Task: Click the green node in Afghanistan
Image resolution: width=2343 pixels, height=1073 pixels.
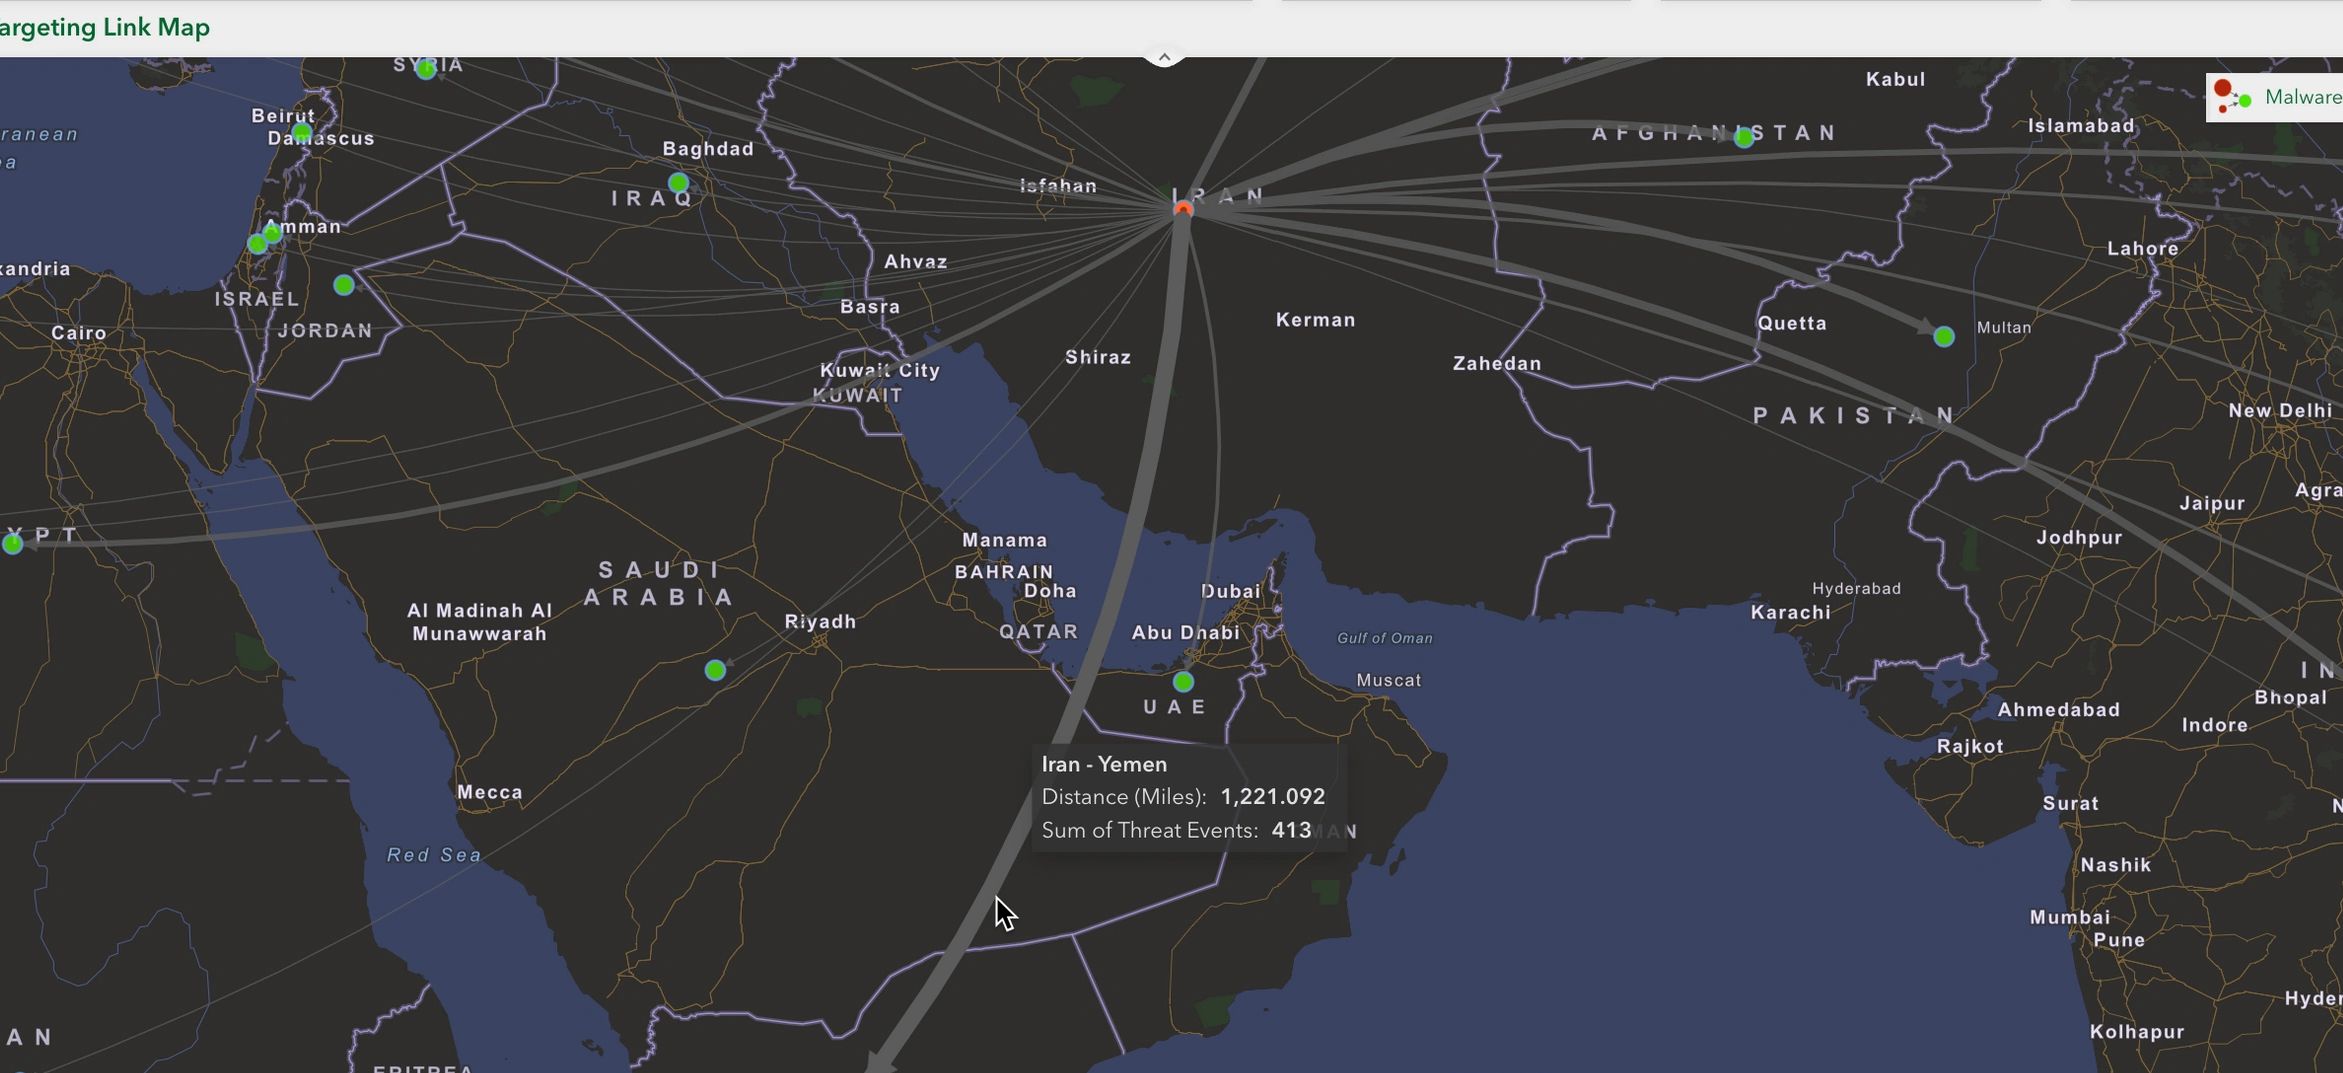Action: pos(1744,138)
